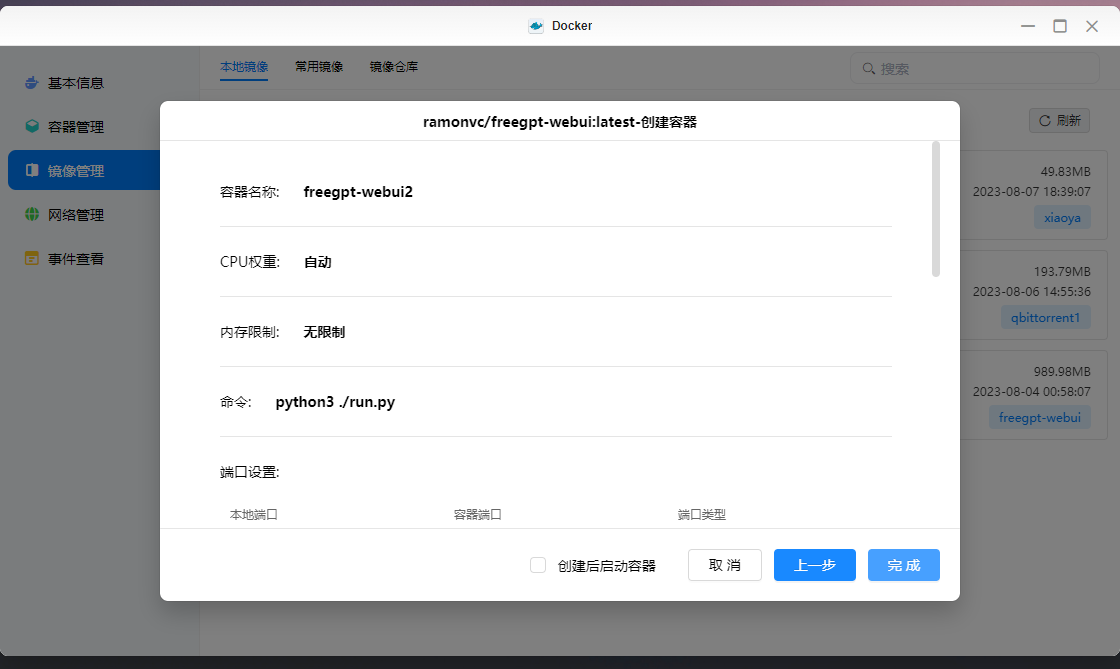Go back with the 上一步 button
This screenshot has height=669, width=1120.
click(x=814, y=565)
